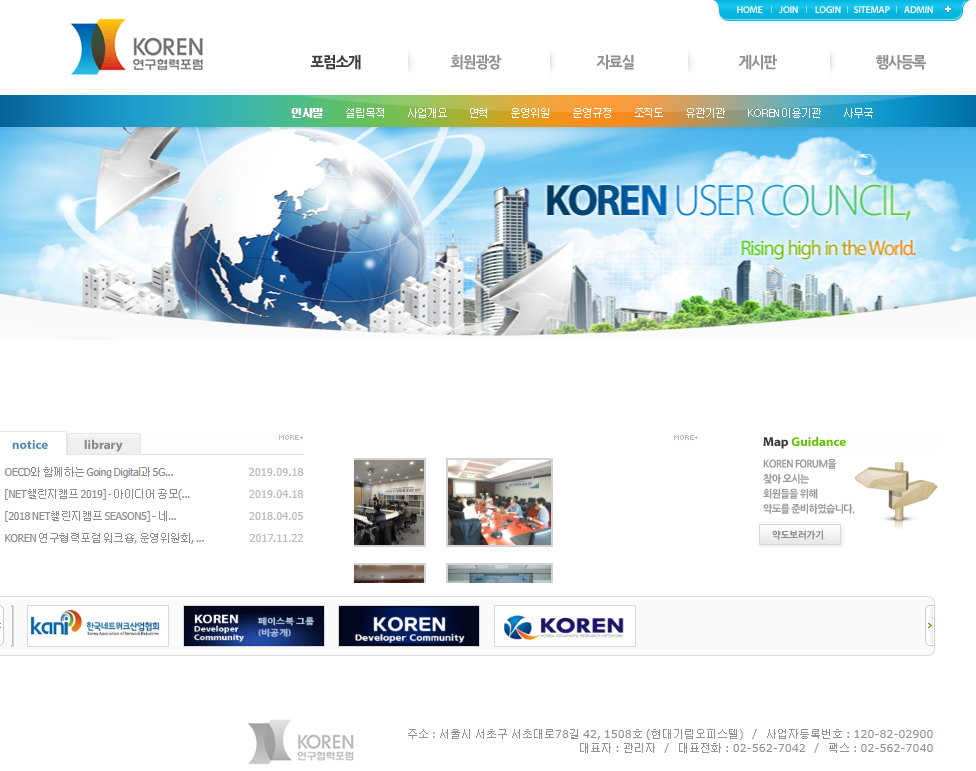
Task: Open the 포럼소개 main menu
Action: pyautogui.click(x=336, y=62)
